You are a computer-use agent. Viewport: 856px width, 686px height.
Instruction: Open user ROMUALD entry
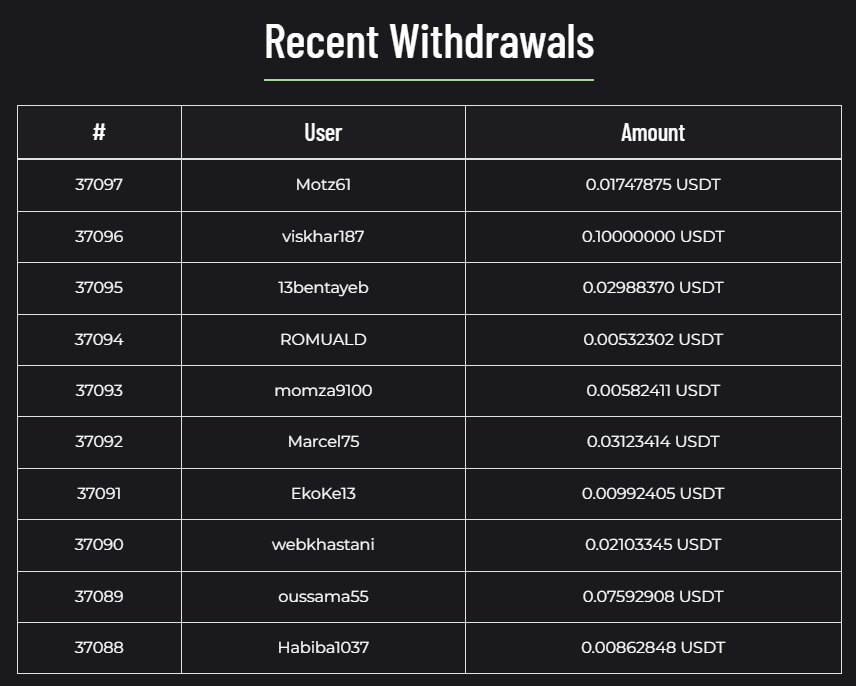point(323,340)
